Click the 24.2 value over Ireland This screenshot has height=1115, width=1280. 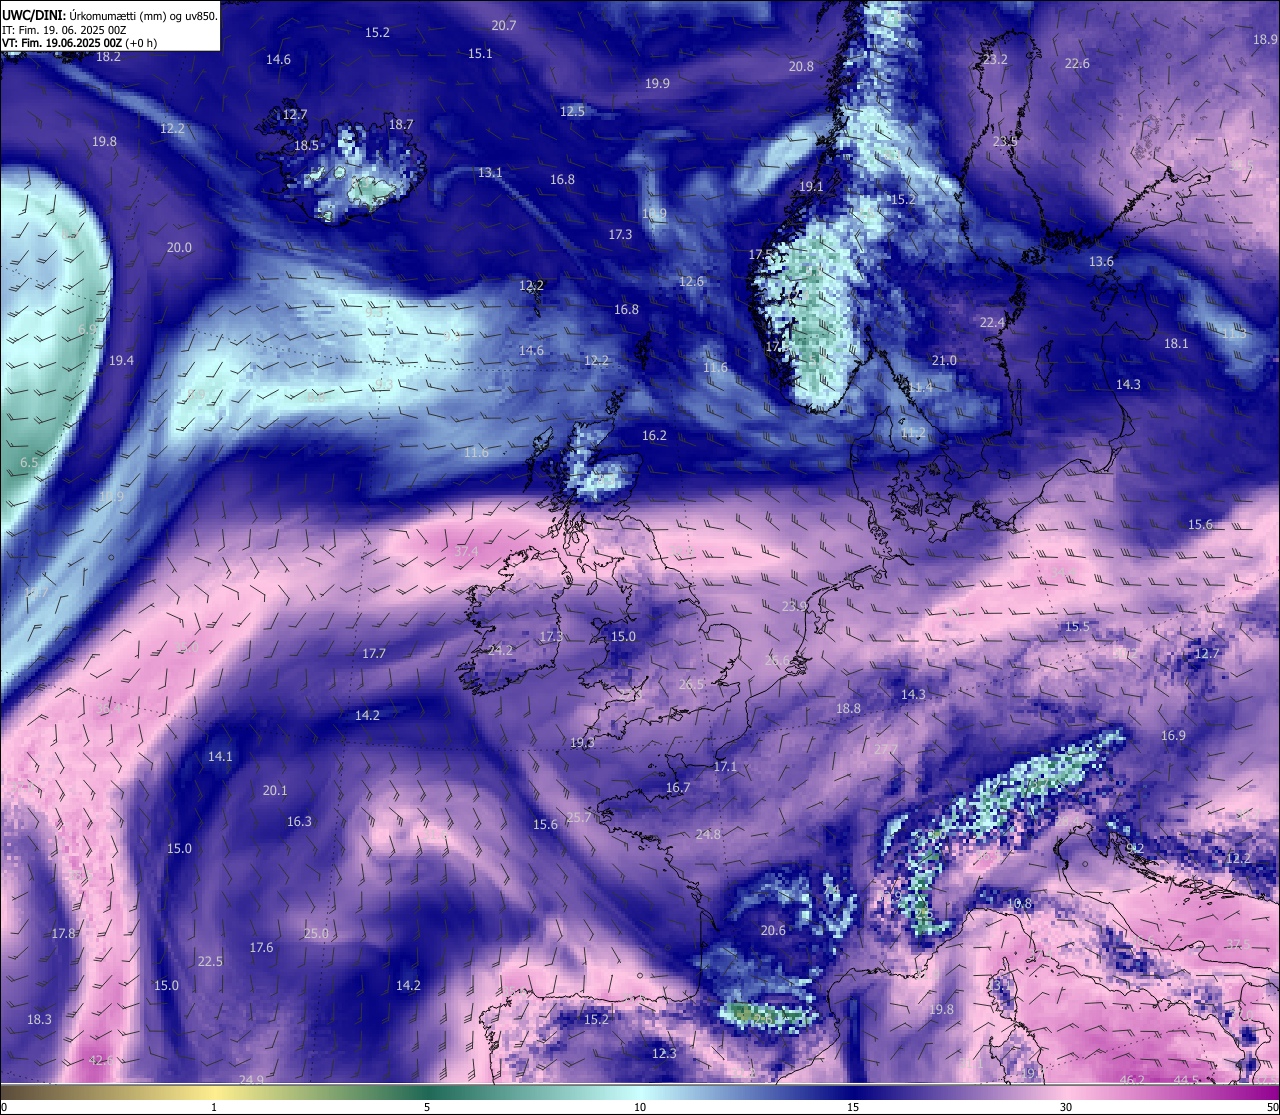tap(500, 650)
